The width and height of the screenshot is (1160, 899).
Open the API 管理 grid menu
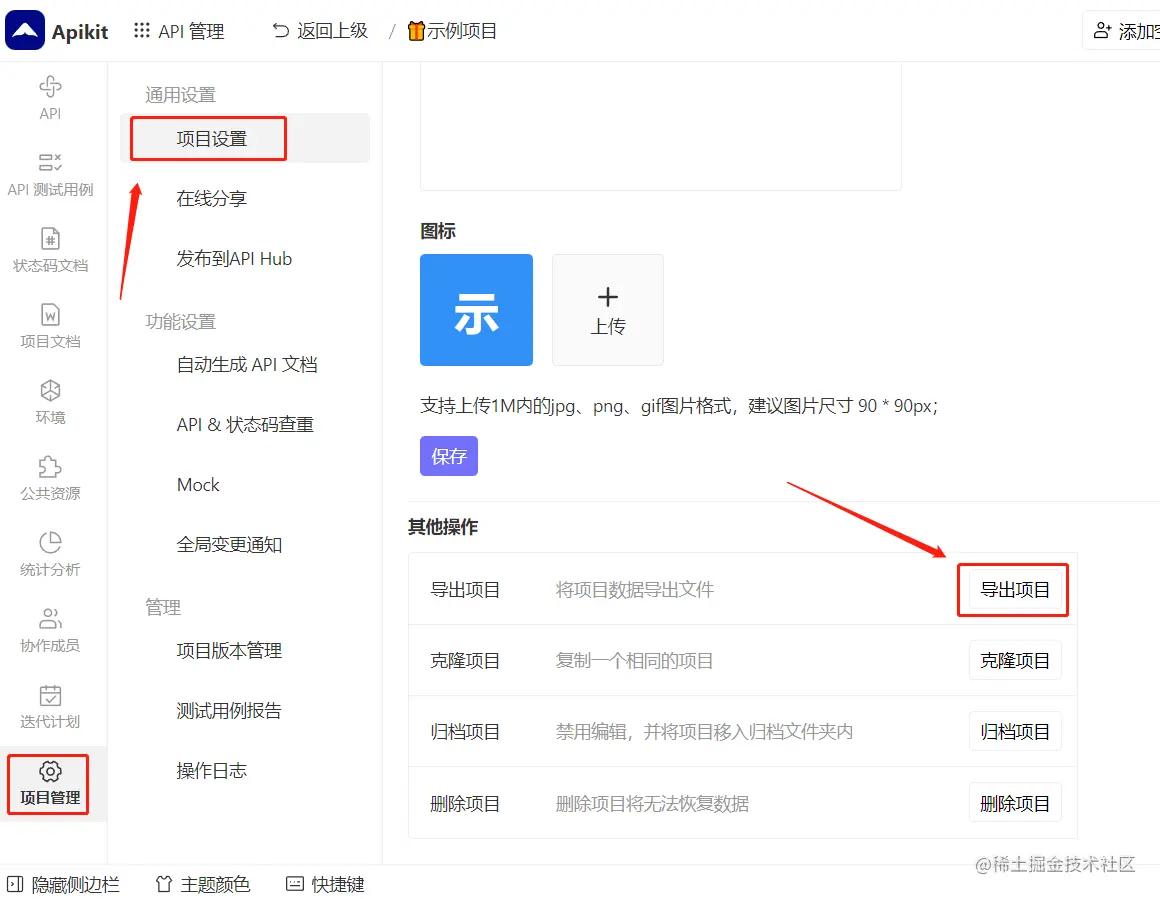(x=179, y=31)
